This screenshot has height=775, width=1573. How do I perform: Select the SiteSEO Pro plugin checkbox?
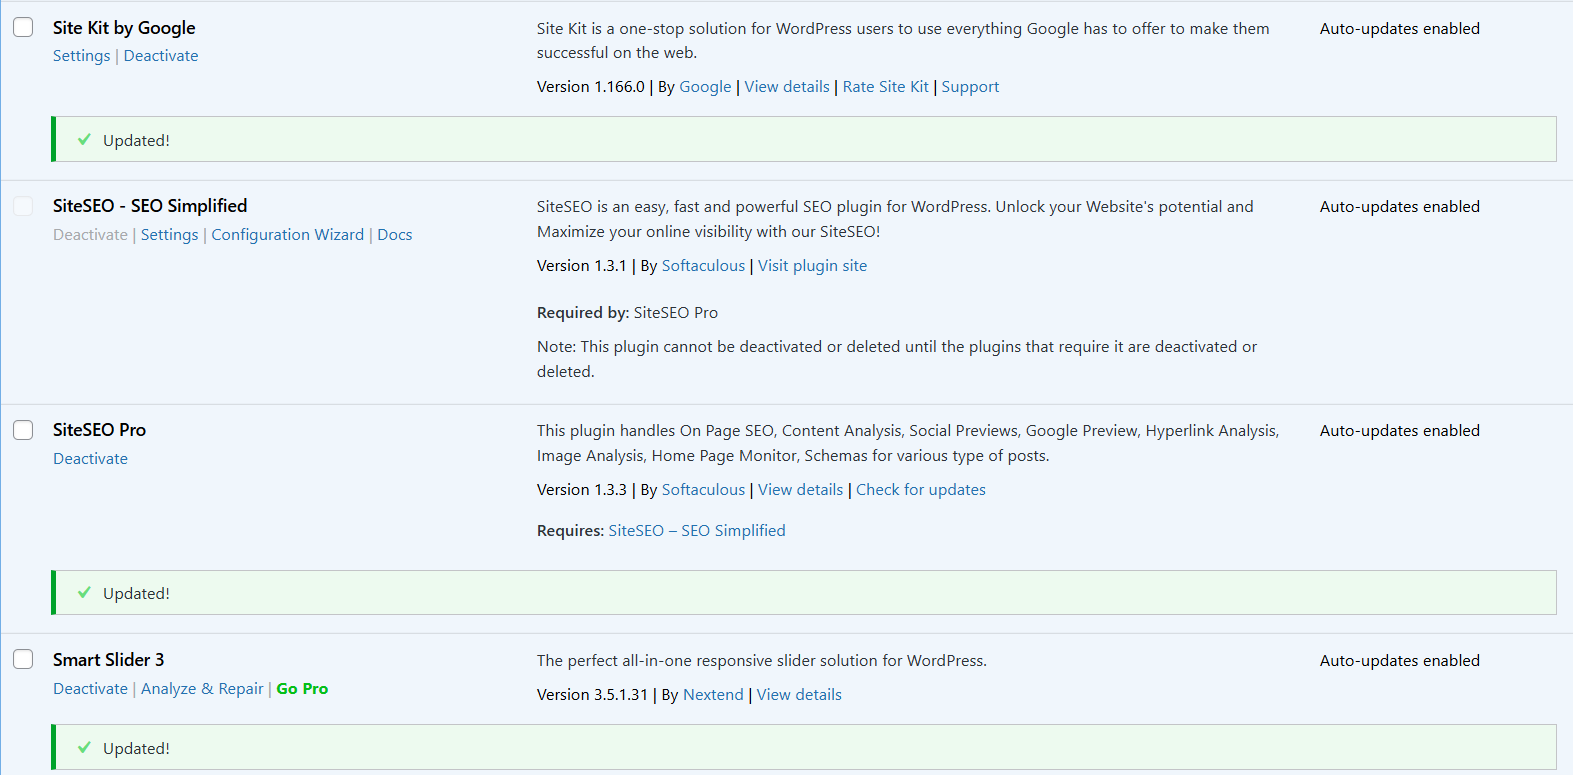23,430
